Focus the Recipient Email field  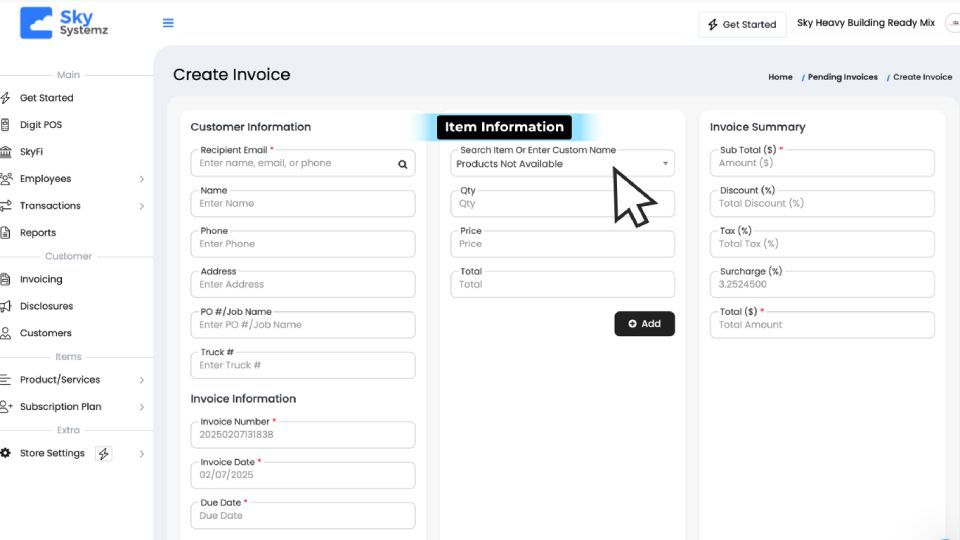point(302,163)
